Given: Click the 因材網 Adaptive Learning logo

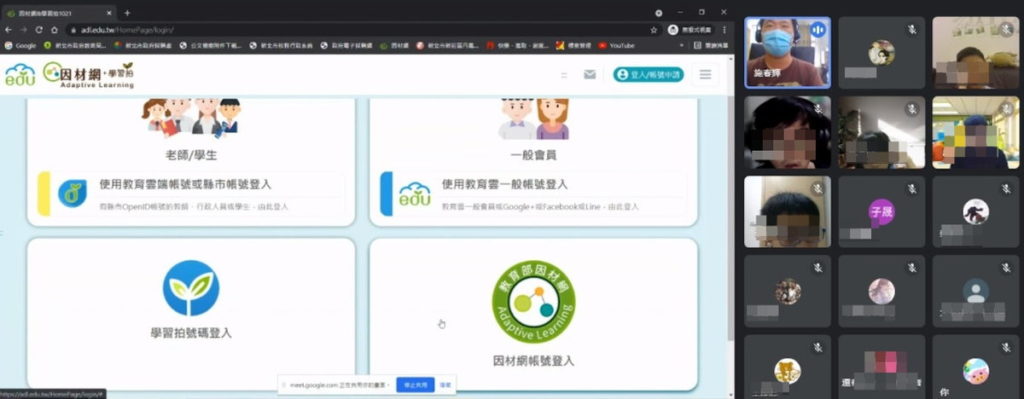Looking at the screenshot, I should coord(88,75).
